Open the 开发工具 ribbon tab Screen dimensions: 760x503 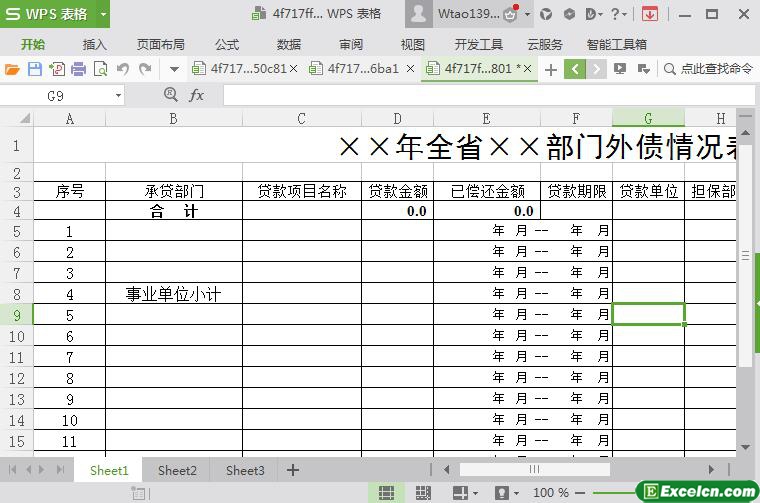478,45
